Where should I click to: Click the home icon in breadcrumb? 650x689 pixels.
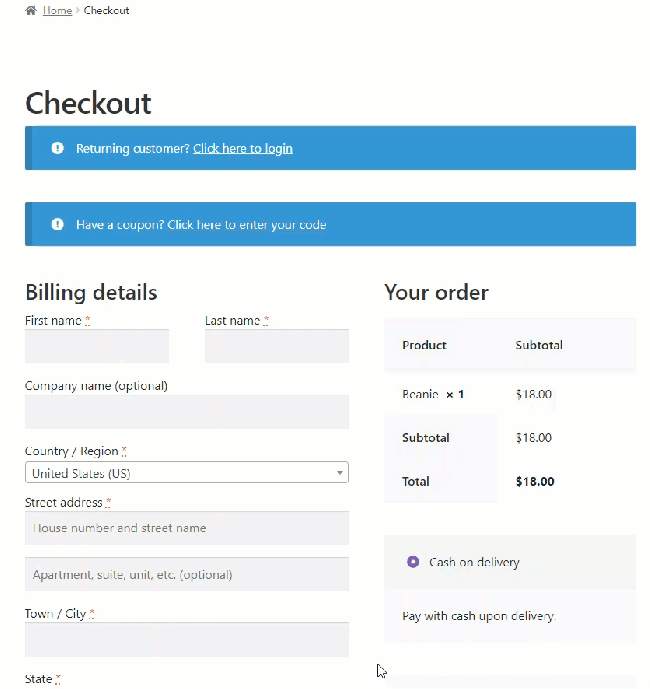coord(31,10)
